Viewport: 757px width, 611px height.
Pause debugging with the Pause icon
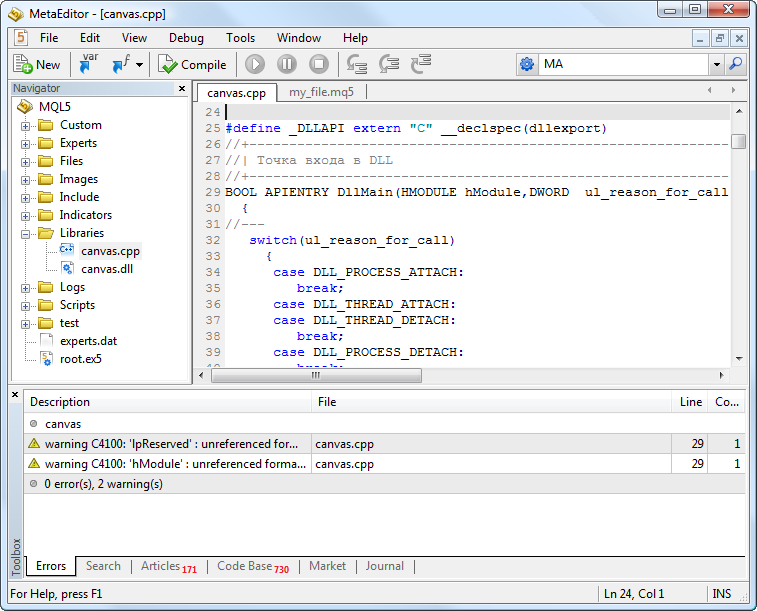coord(287,64)
